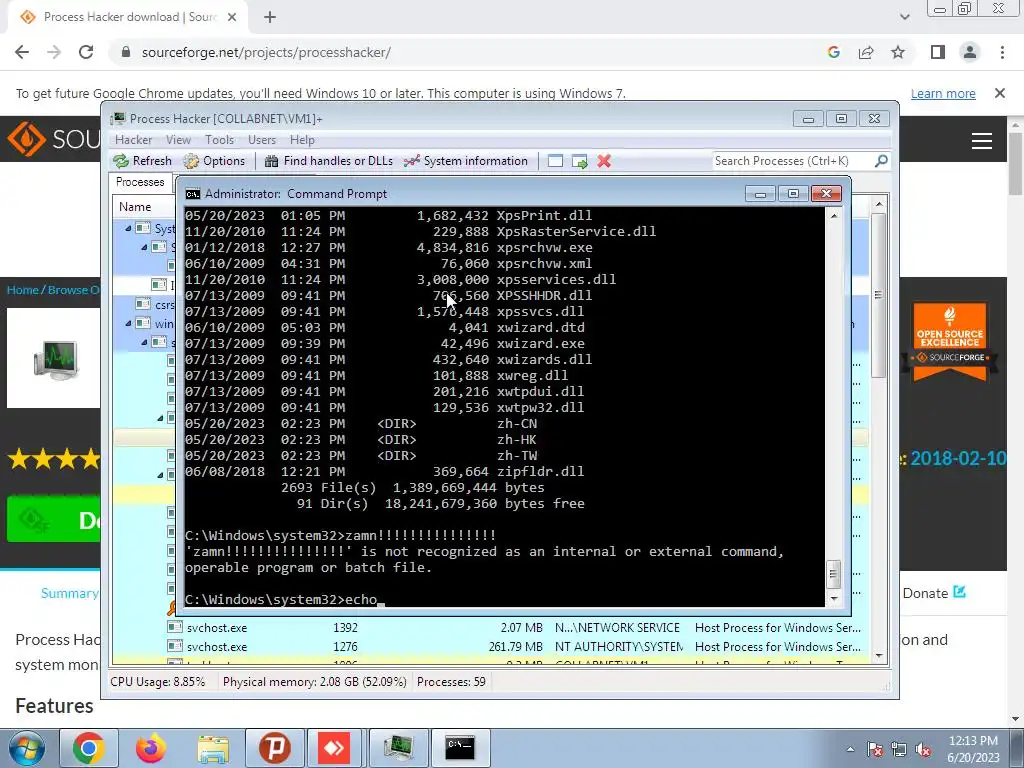This screenshot has width=1024, height=768.
Task: Open Options in Process Hacker toolbar
Action: point(214,161)
